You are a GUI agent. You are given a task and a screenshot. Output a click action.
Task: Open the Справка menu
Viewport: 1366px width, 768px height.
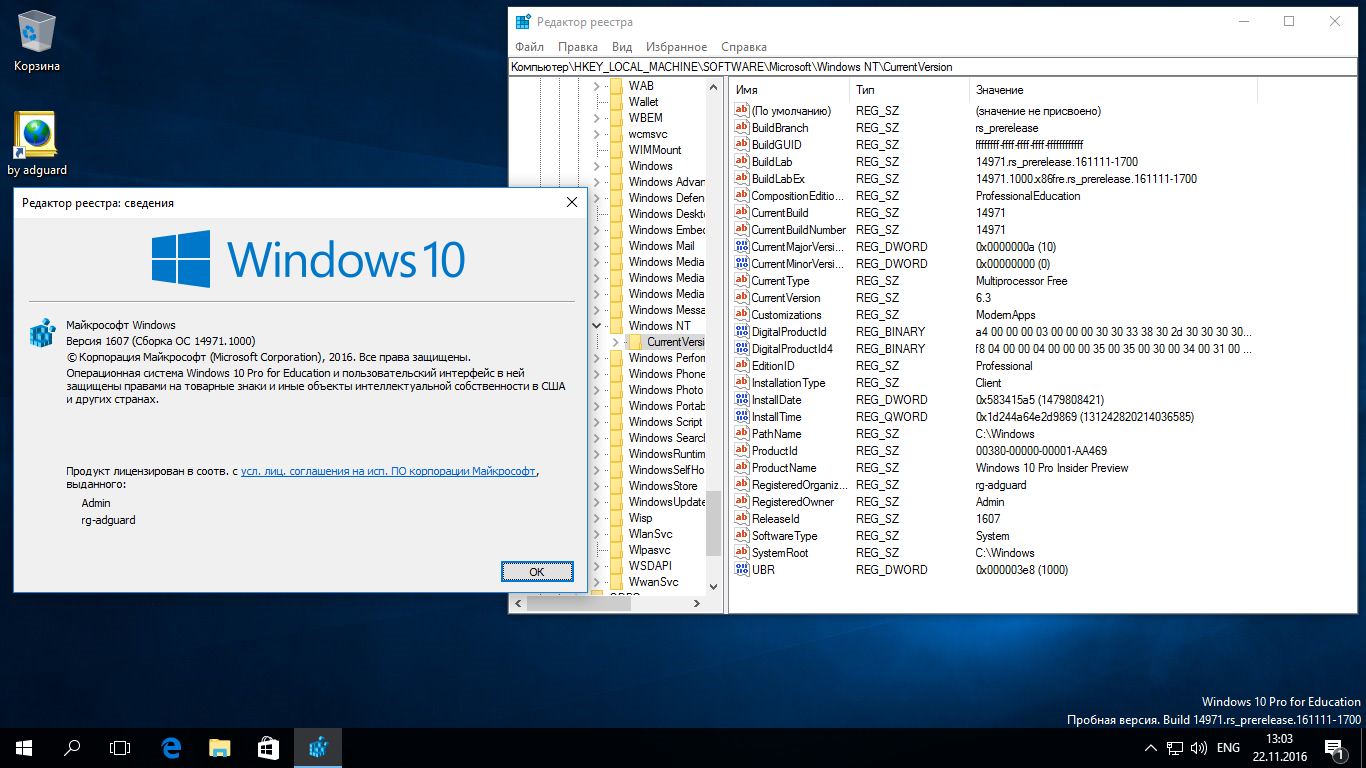pyautogui.click(x=744, y=47)
